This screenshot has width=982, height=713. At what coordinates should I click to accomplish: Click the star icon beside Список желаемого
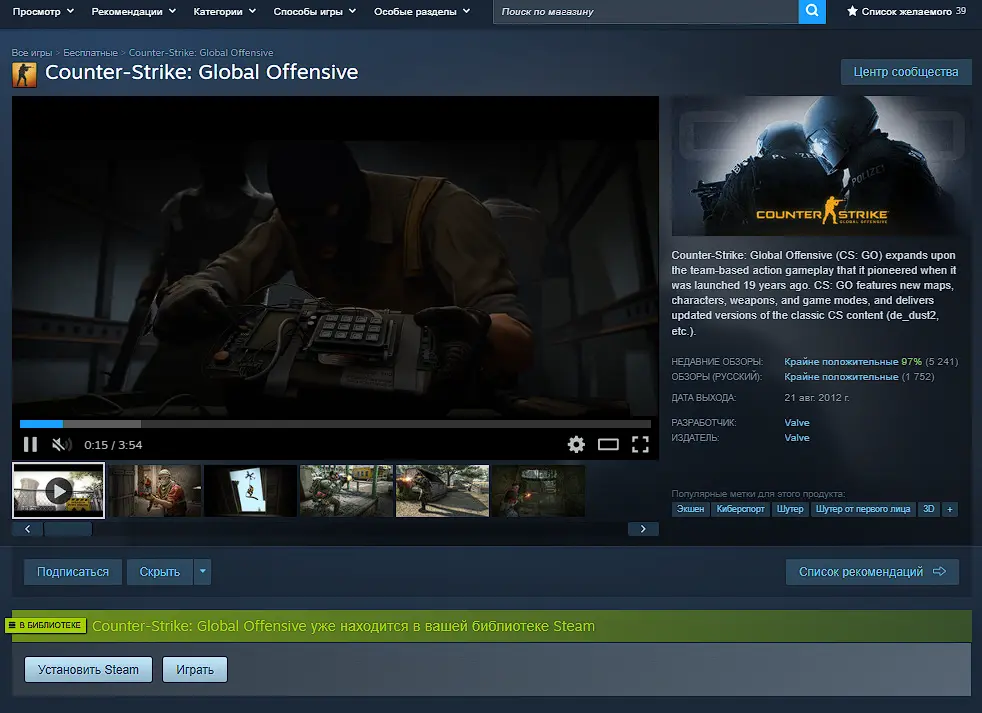[x=850, y=12]
